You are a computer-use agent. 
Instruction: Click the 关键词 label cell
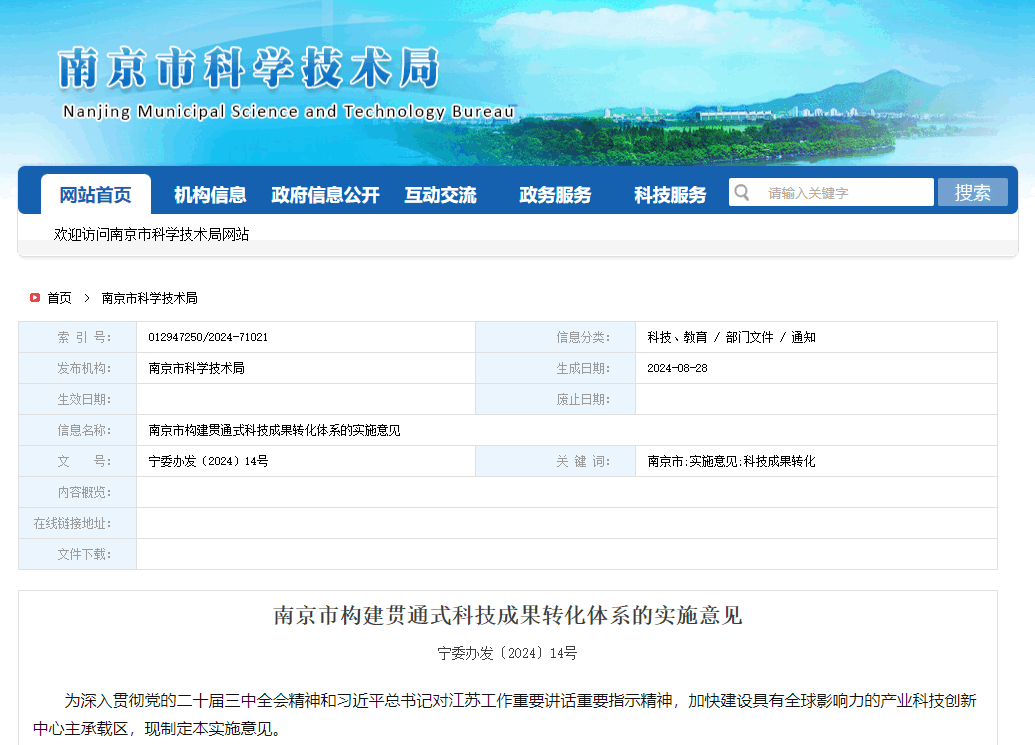pos(555,461)
